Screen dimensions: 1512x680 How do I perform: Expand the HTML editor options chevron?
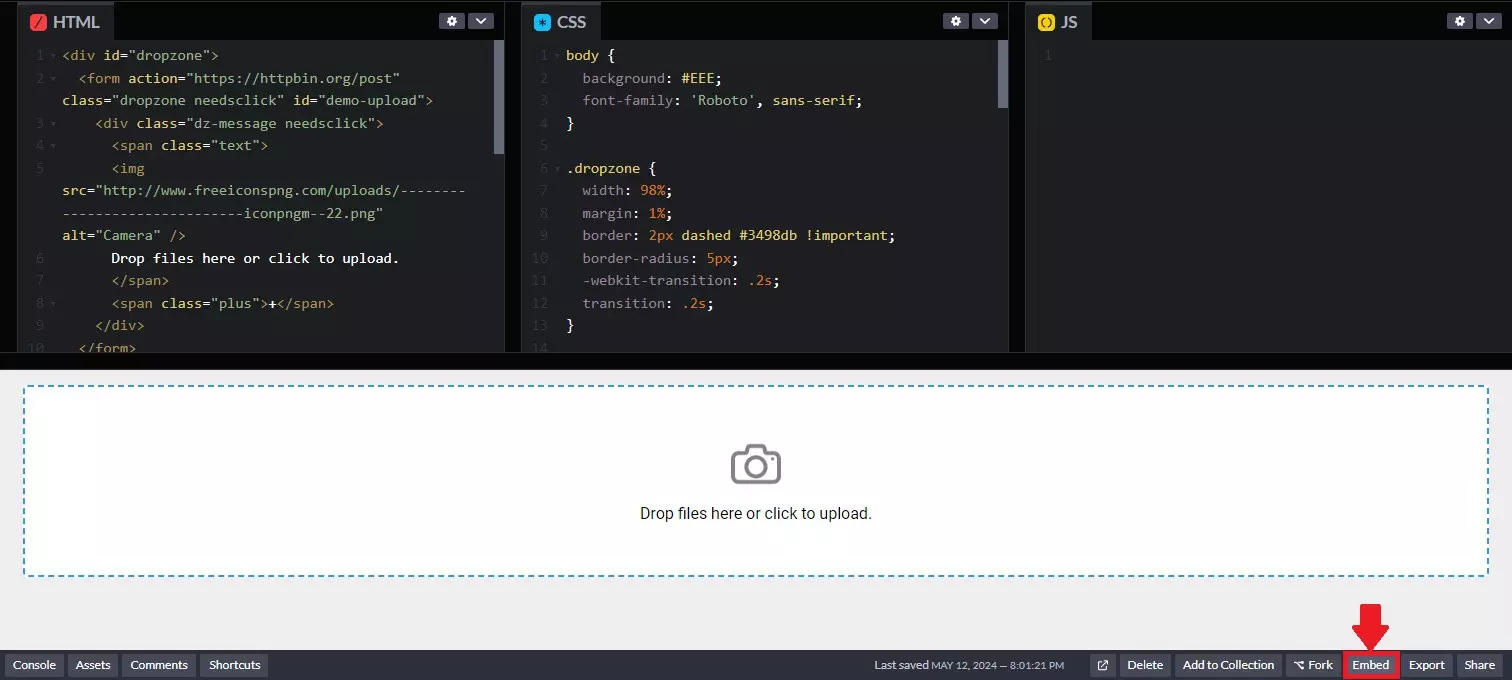[x=481, y=20]
